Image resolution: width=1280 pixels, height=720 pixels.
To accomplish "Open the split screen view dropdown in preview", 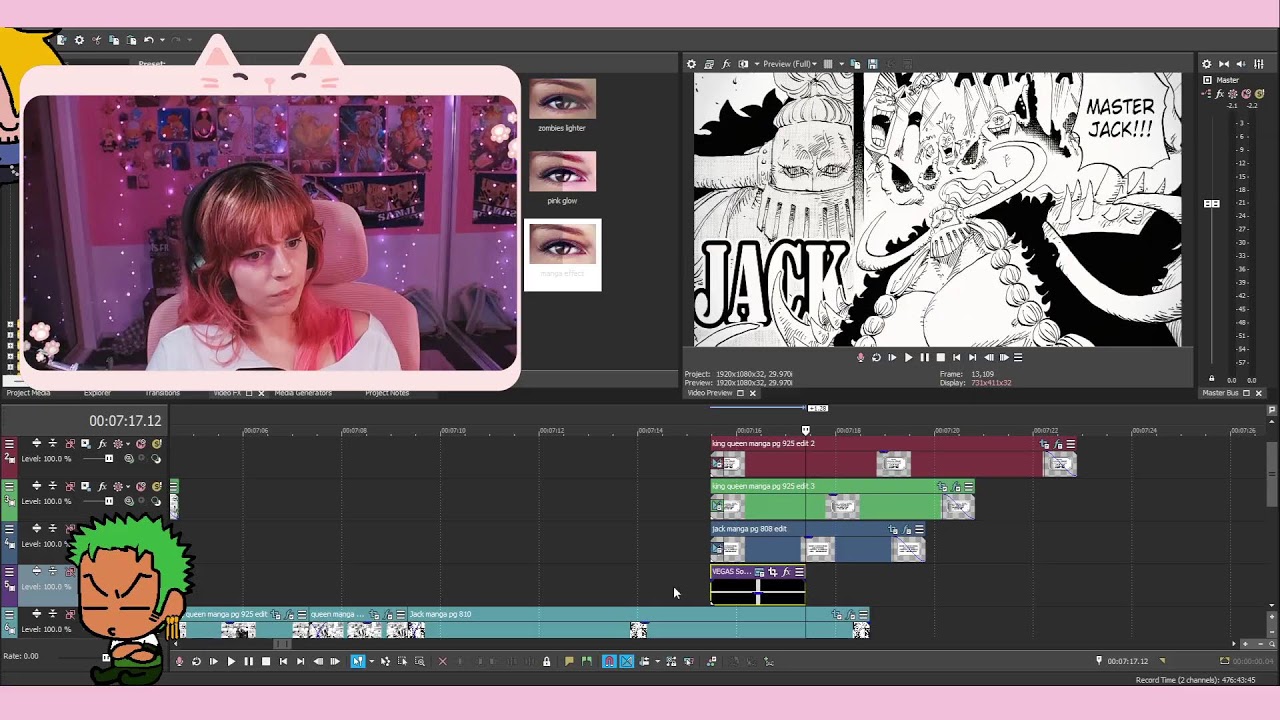I will pyautogui.click(x=757, y=64).
